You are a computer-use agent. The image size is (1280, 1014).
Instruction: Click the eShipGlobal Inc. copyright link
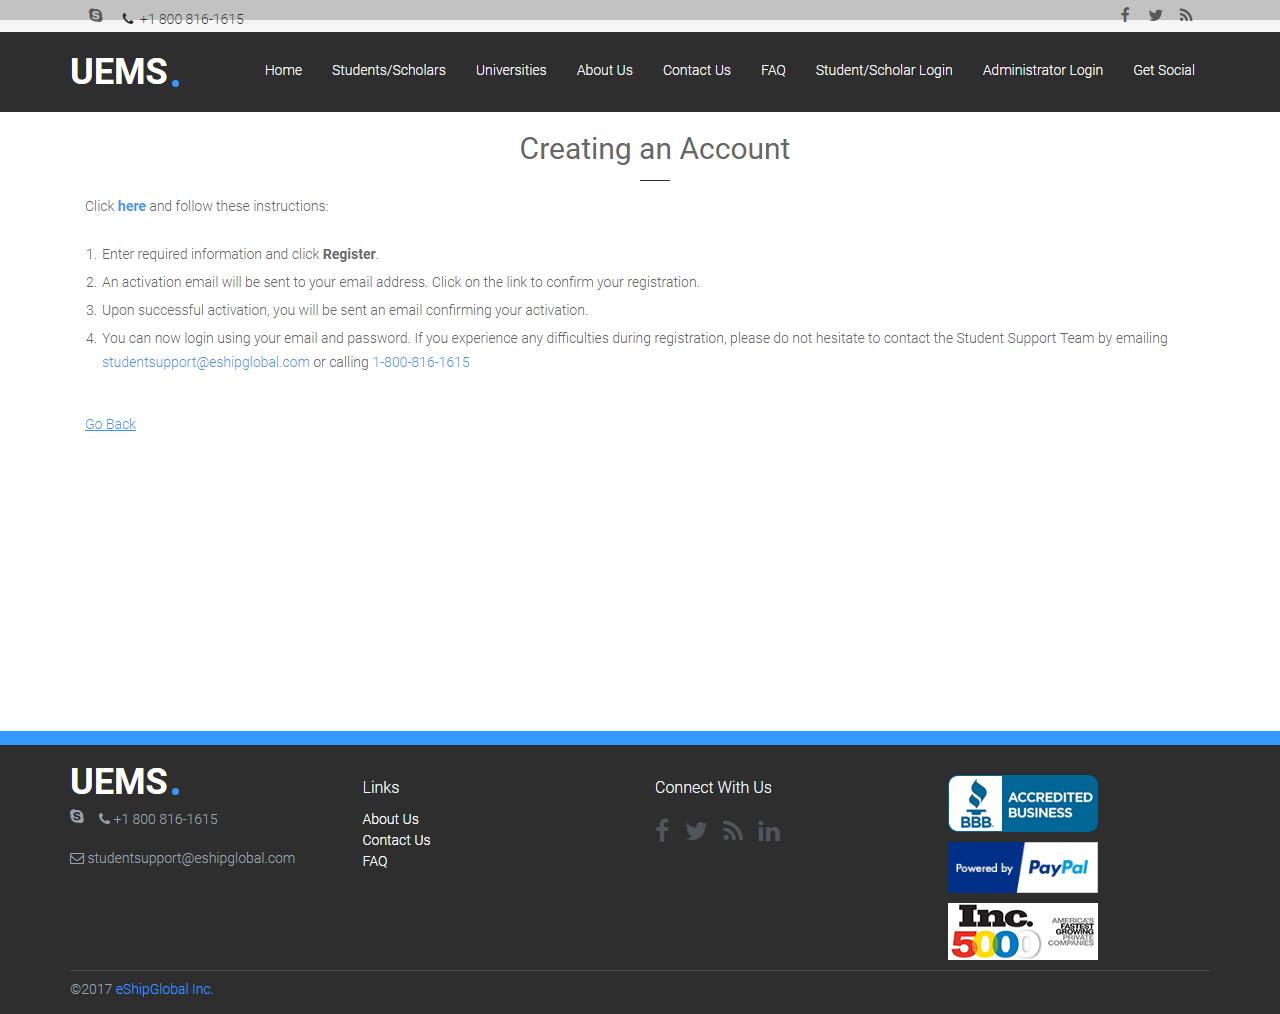coord(164,989)
